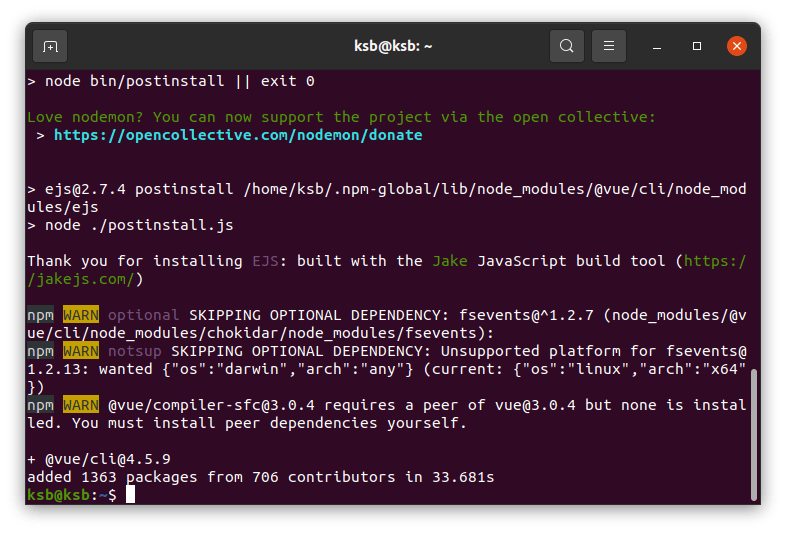Open the opencollective nodemon donate link

click(238, 135)
